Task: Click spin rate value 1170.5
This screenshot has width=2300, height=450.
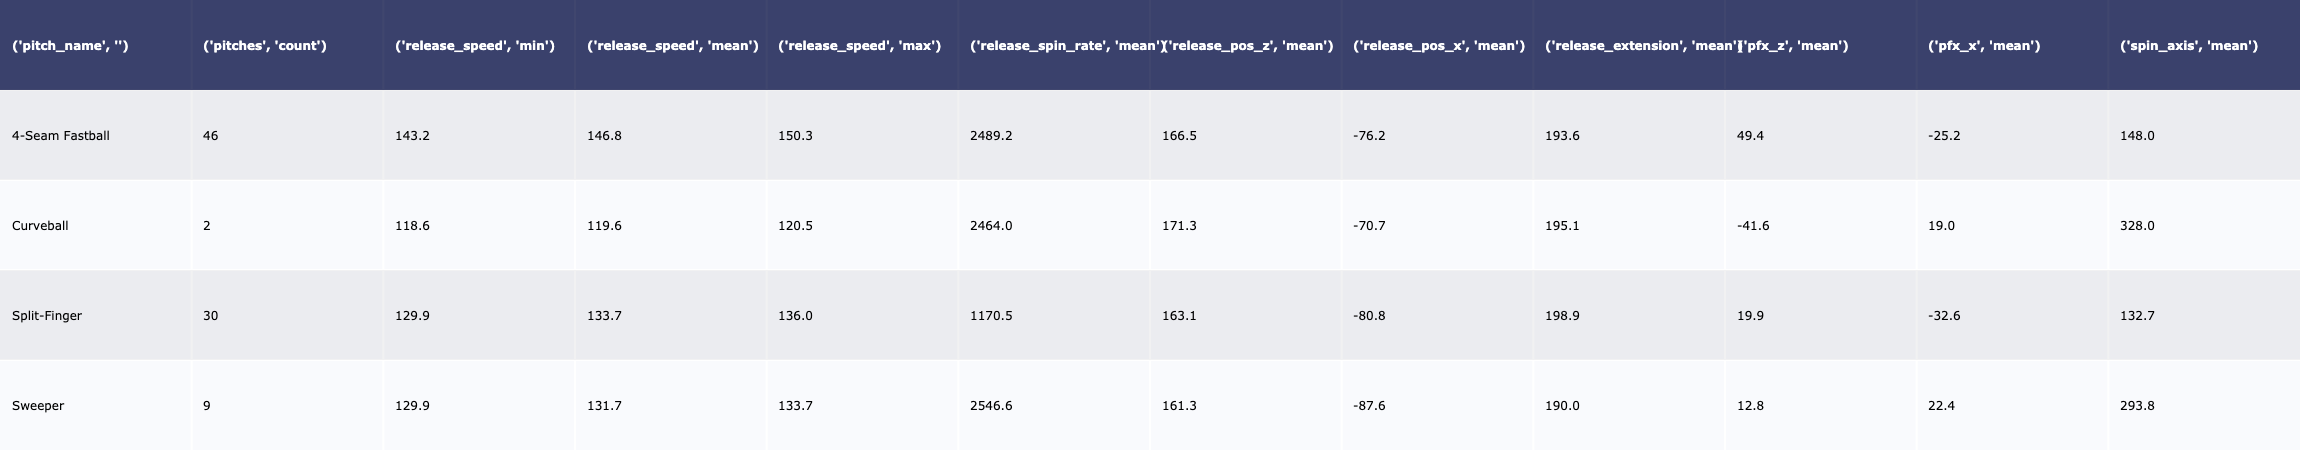Action: click(991, 316)
